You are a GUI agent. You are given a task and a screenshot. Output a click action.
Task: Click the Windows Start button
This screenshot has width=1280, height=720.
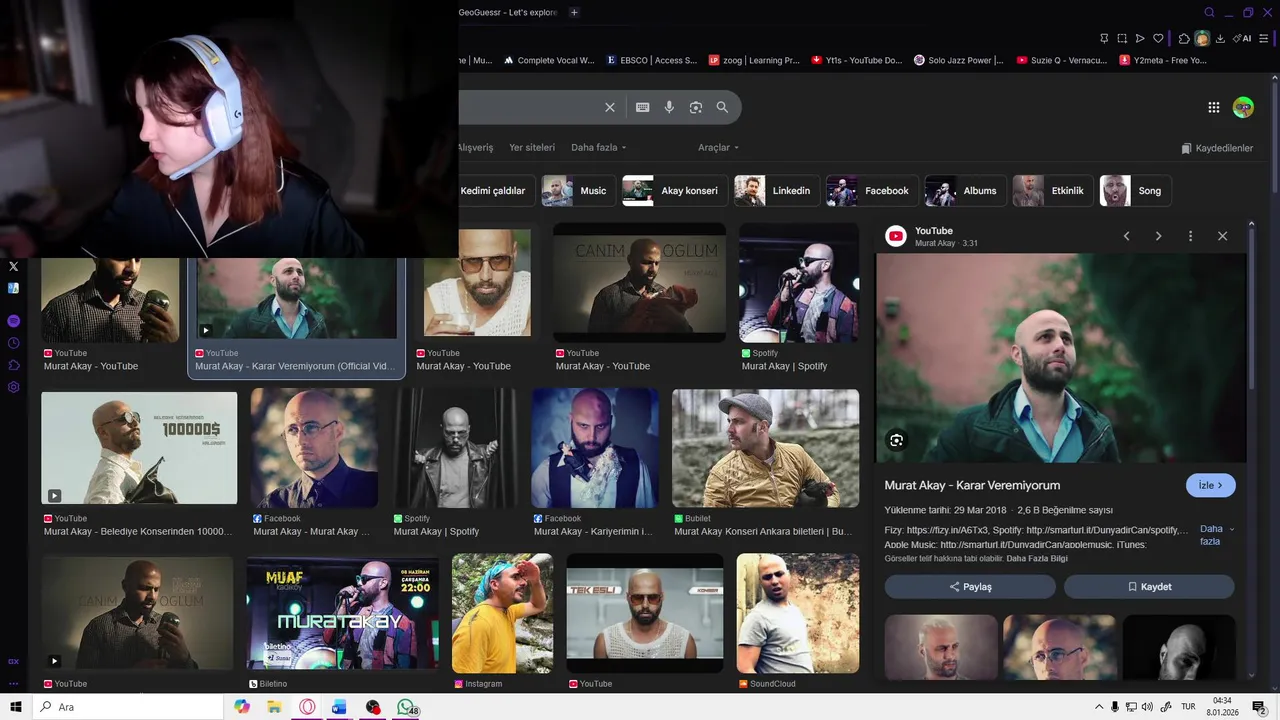click(15, 707)
